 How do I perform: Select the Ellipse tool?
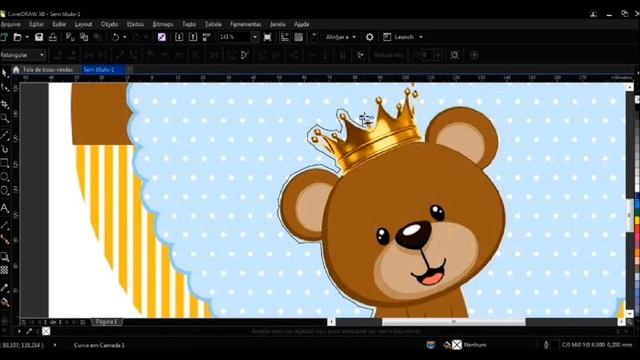tap(5, 177)
